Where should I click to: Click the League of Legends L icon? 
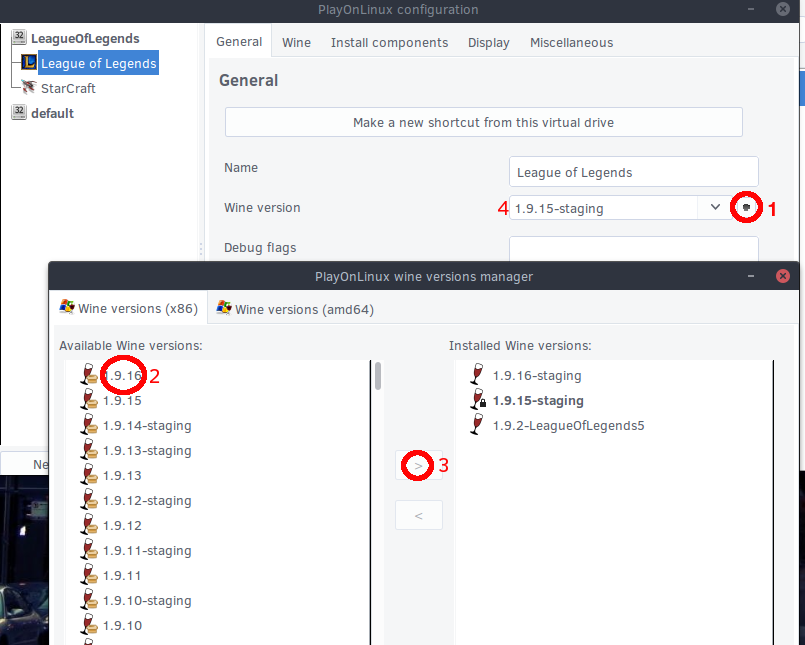click(29, 63)
